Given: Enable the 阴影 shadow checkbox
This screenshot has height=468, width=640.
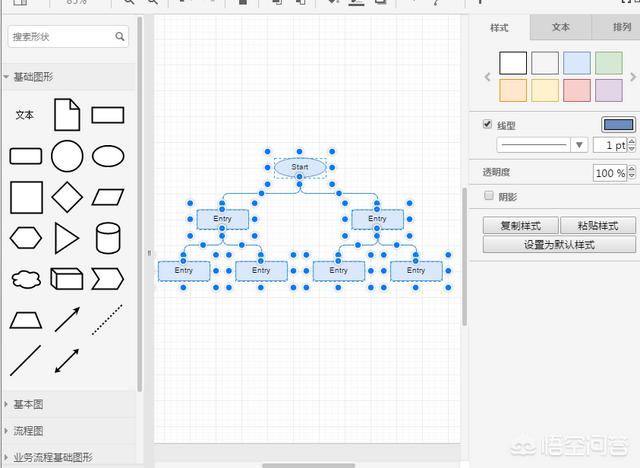Looking at the screenshot, I should click(488, 196).
